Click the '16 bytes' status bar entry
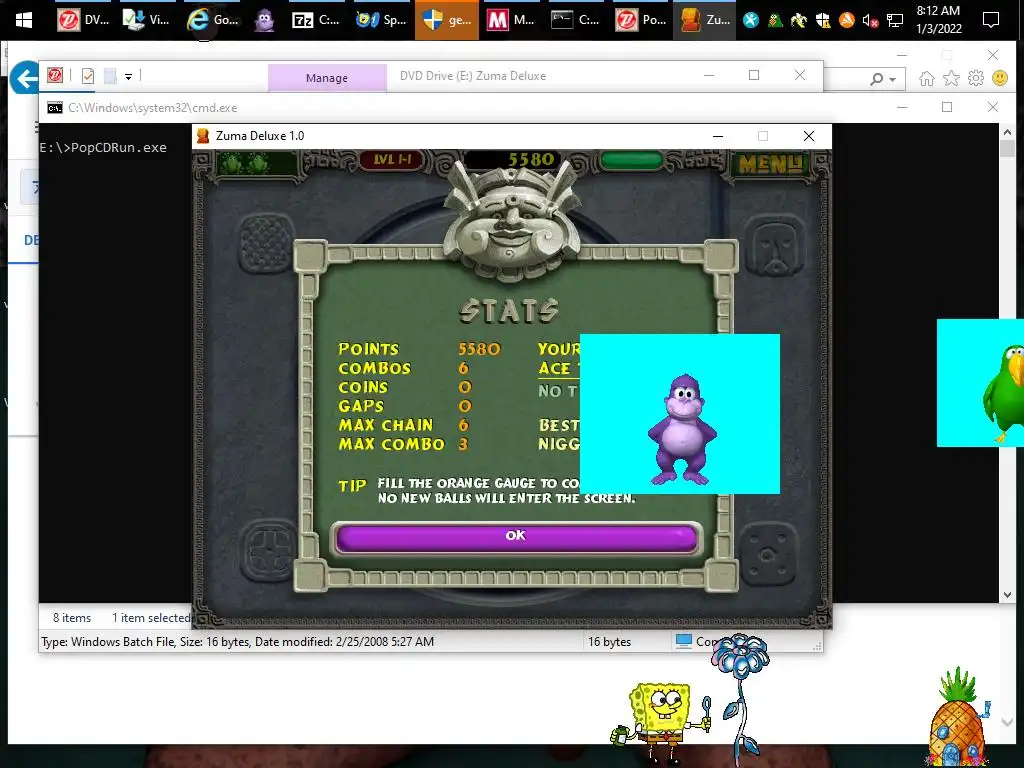The width and height of the screenshot is (1024, 768). point(609,642)
